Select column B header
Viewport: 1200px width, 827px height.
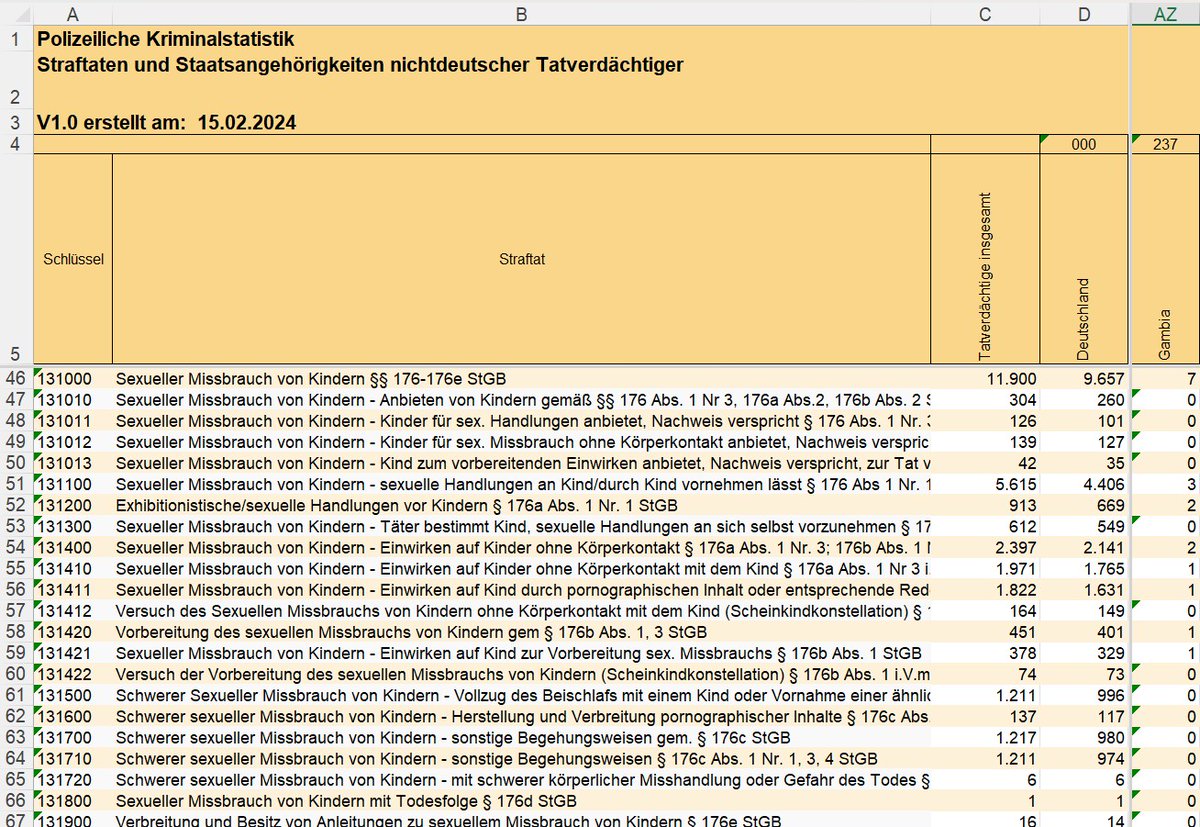click(521, 13)
